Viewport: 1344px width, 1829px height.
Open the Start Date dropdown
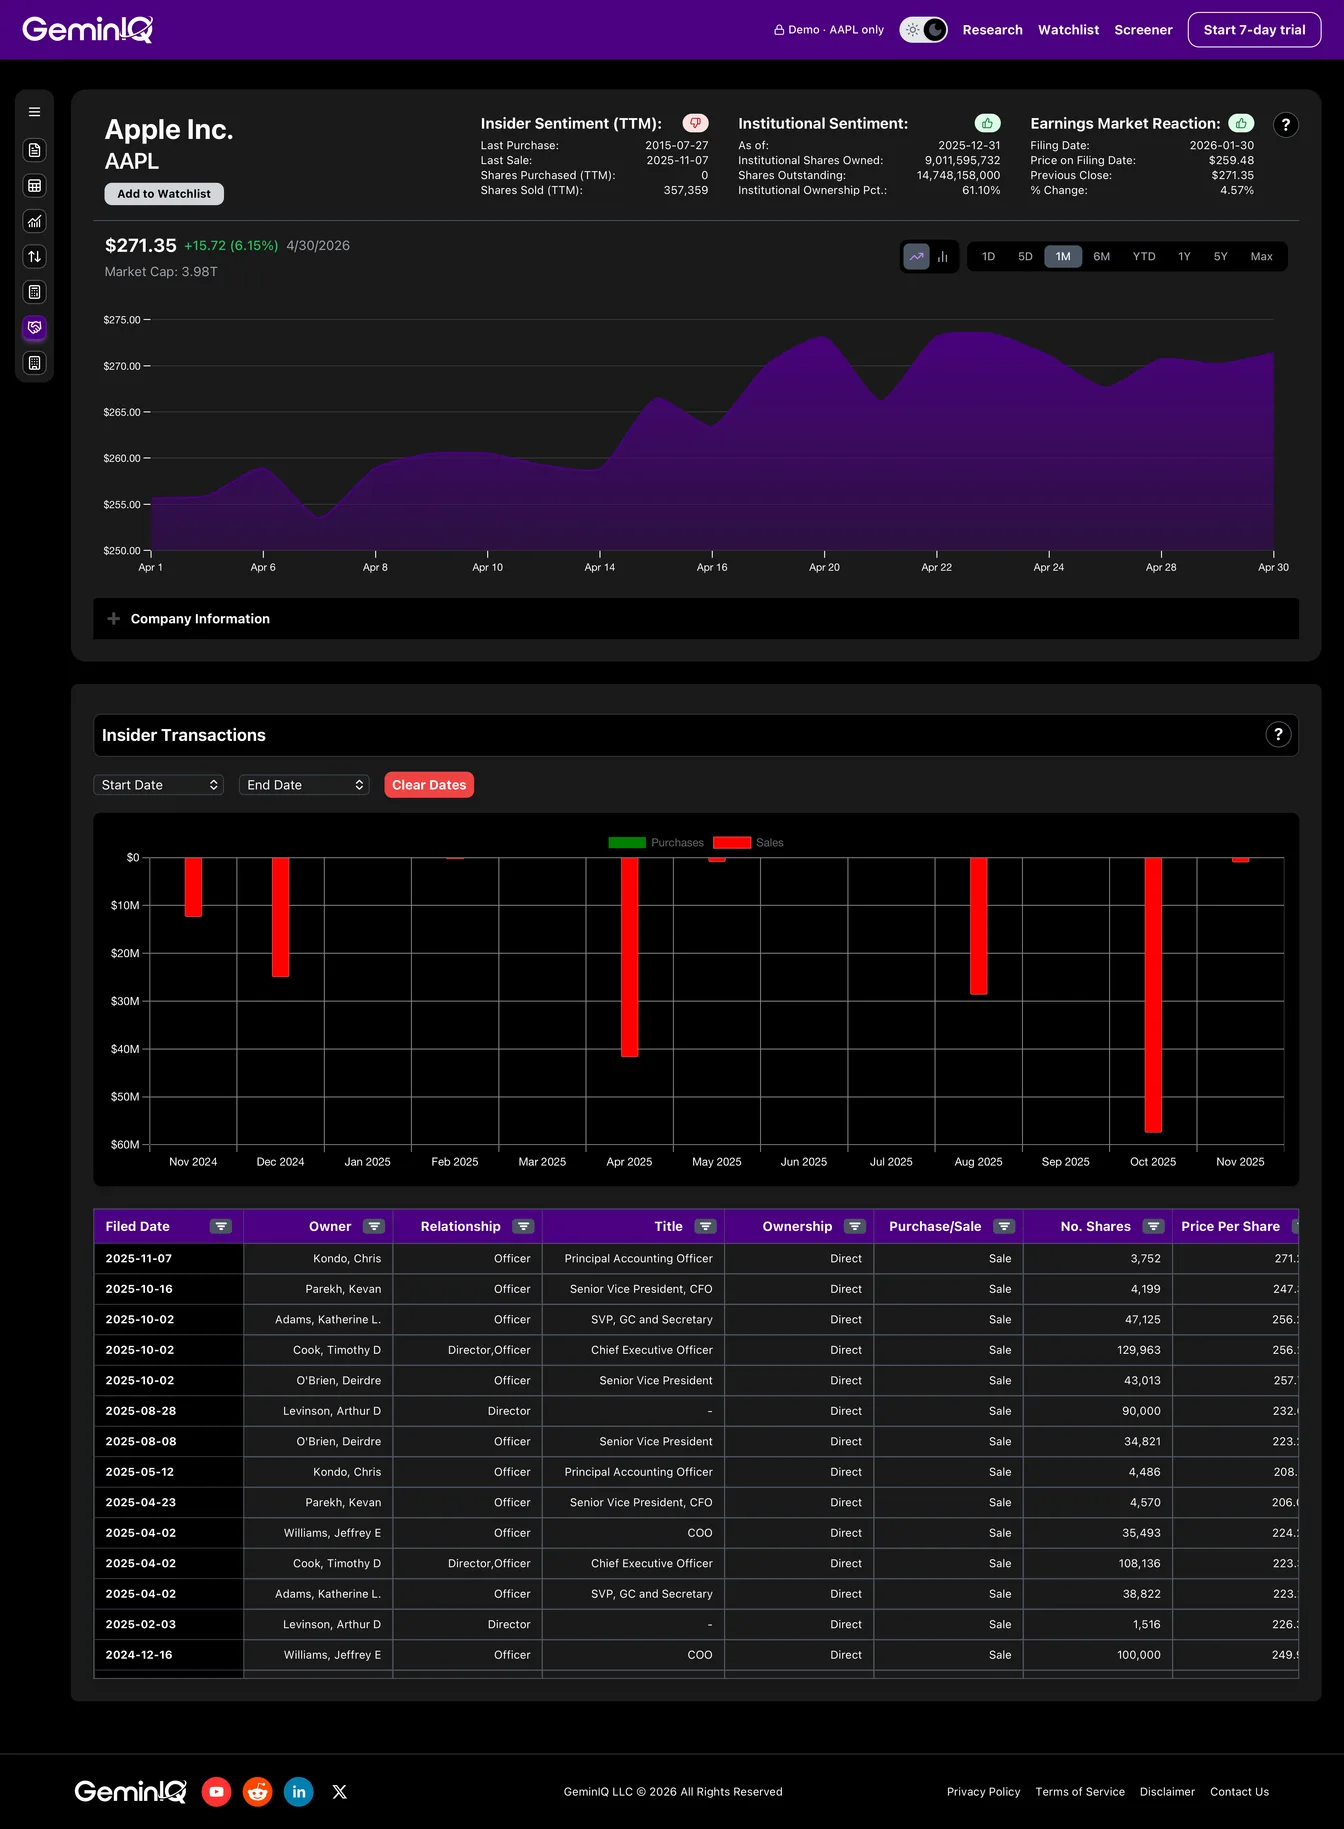point(158,785)
